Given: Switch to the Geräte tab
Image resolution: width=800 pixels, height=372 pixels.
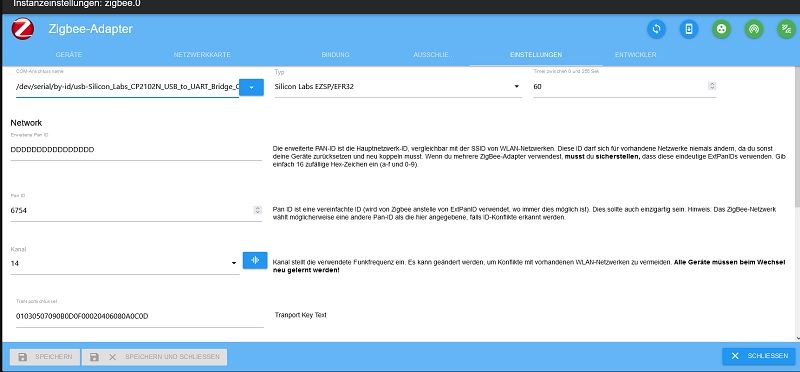Looking at the screenshot, I should (69, 55).
